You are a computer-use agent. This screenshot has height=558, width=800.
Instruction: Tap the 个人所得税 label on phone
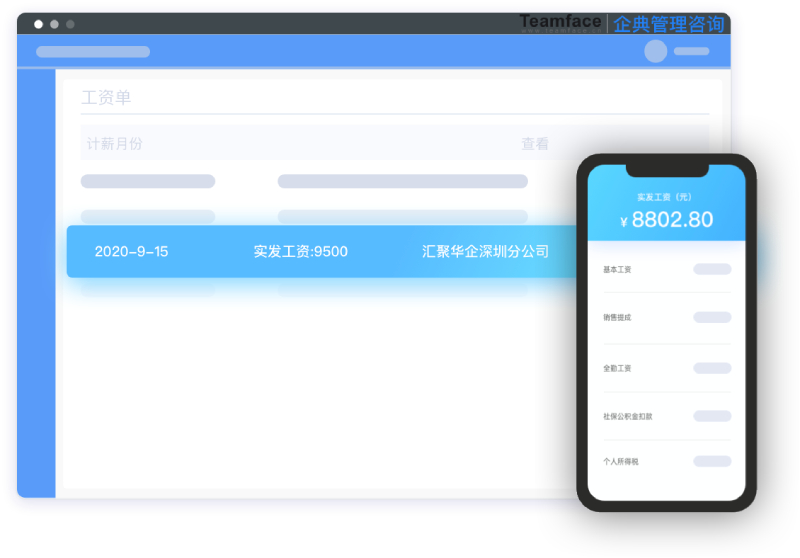620,462
